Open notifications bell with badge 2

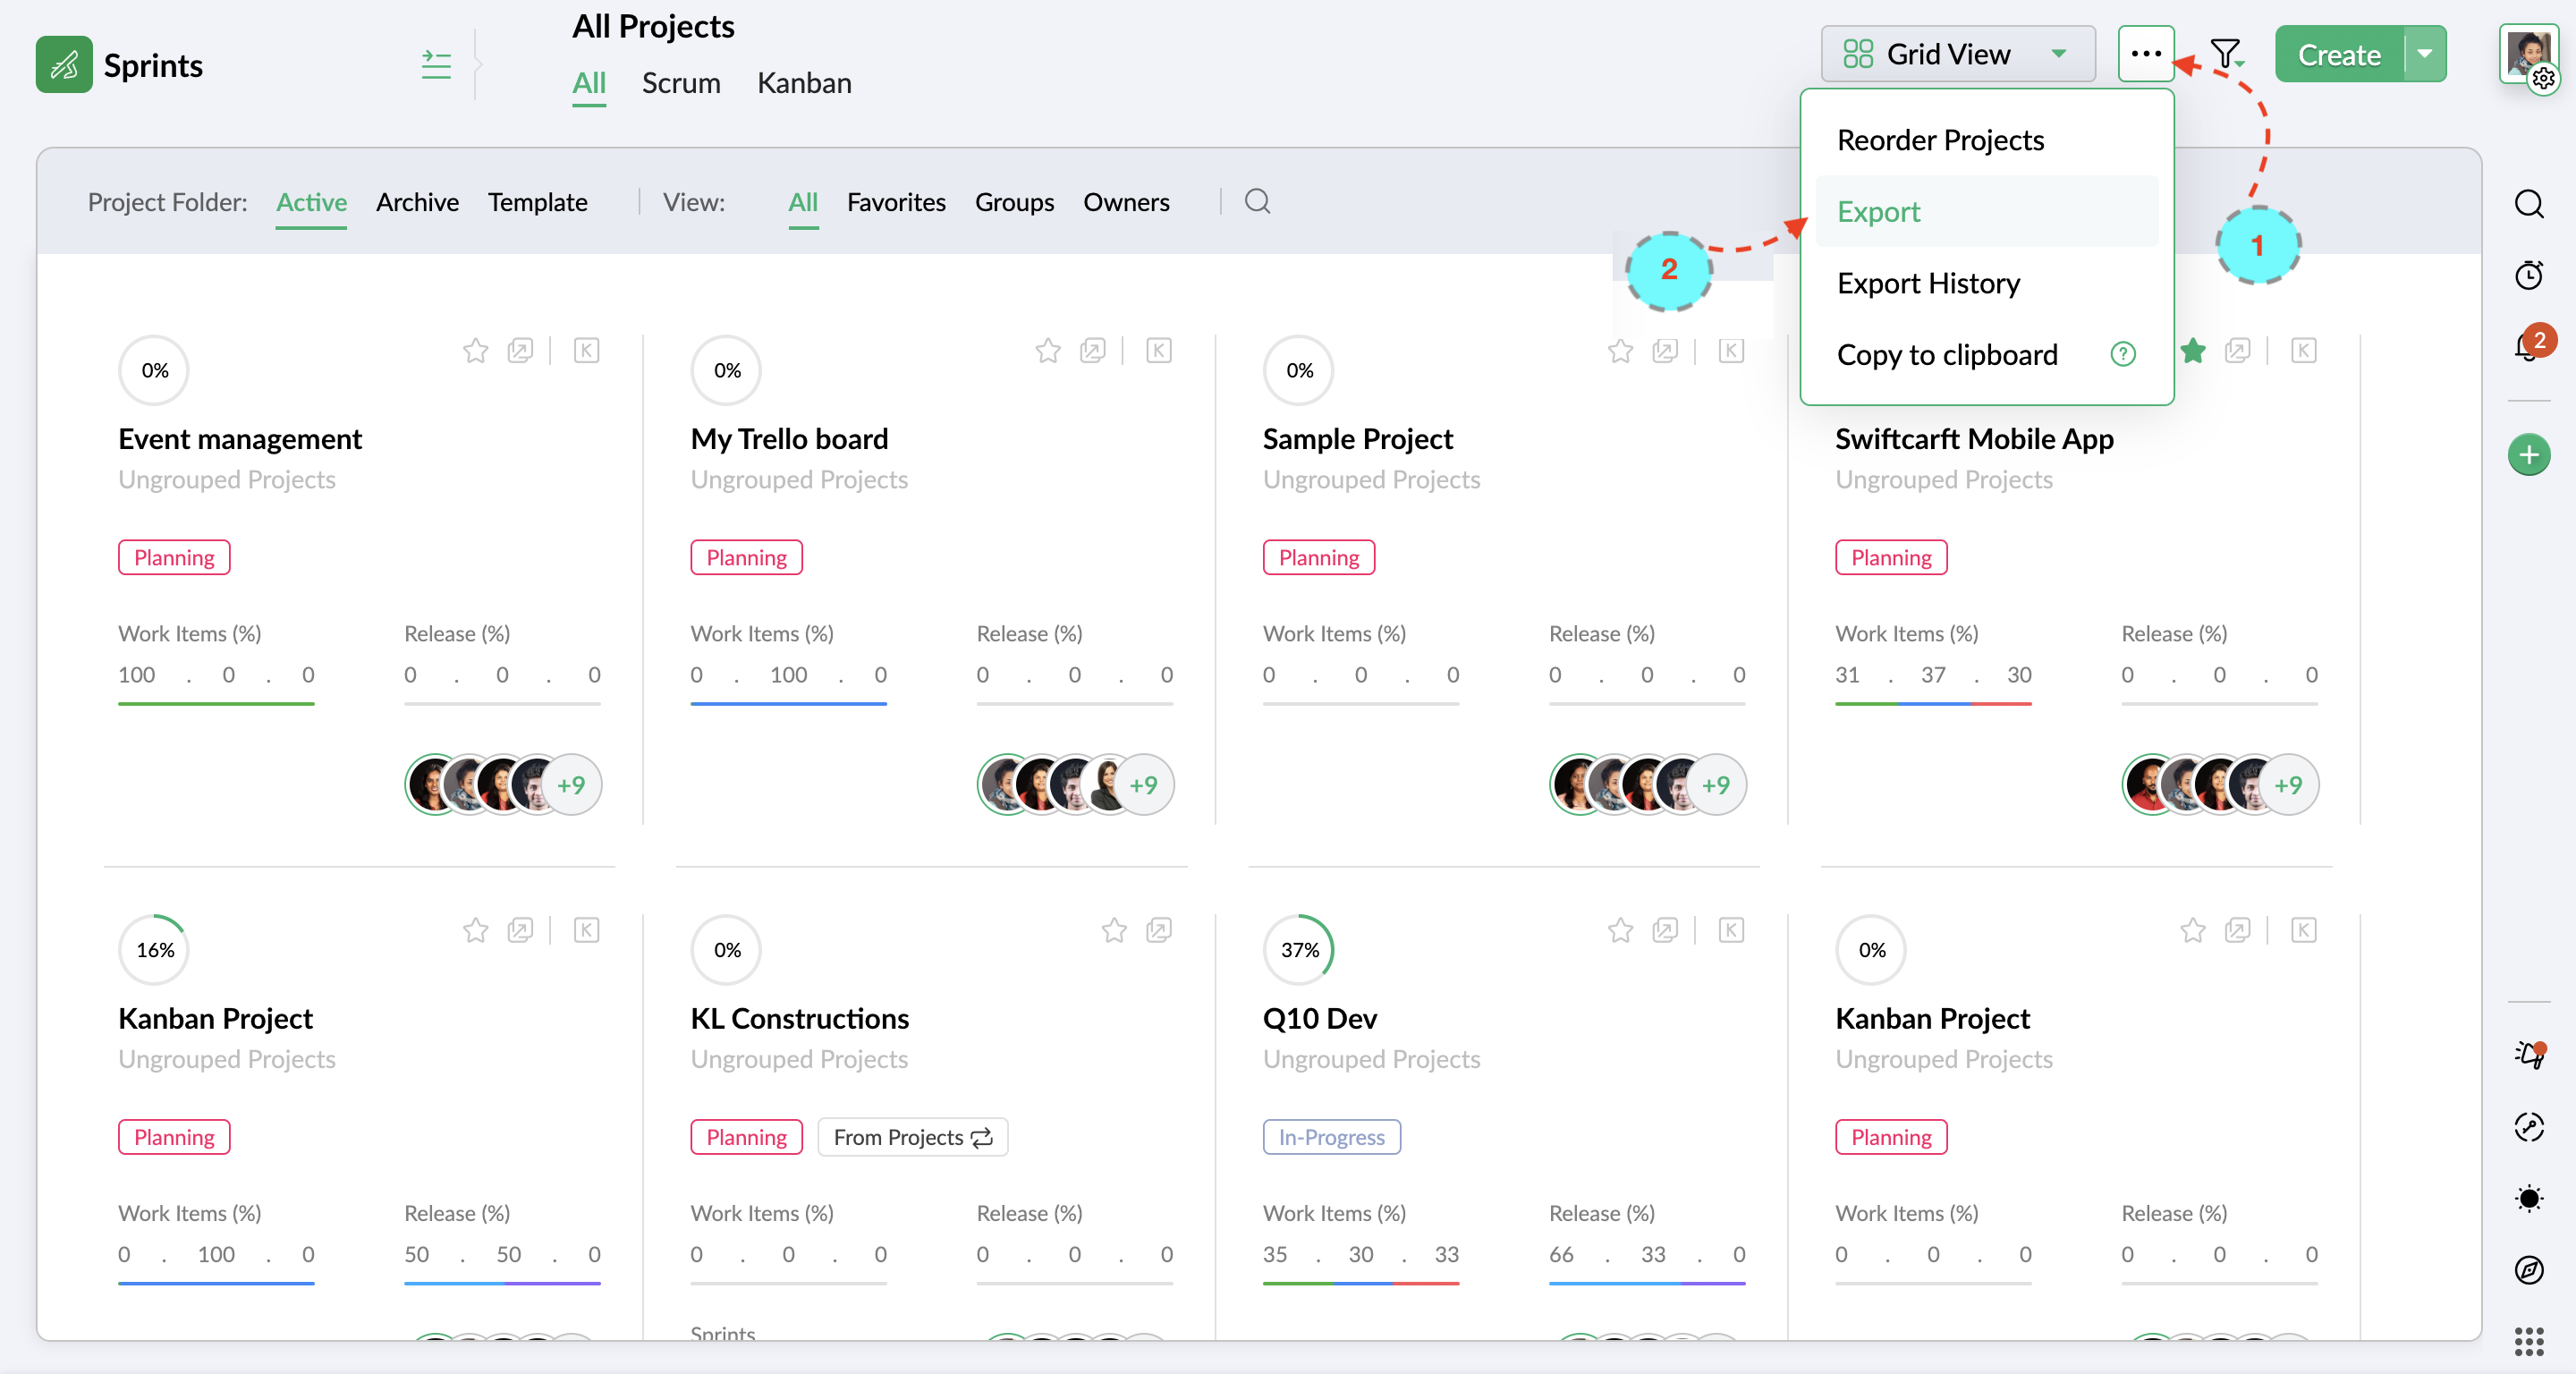tap(2526, 347)
